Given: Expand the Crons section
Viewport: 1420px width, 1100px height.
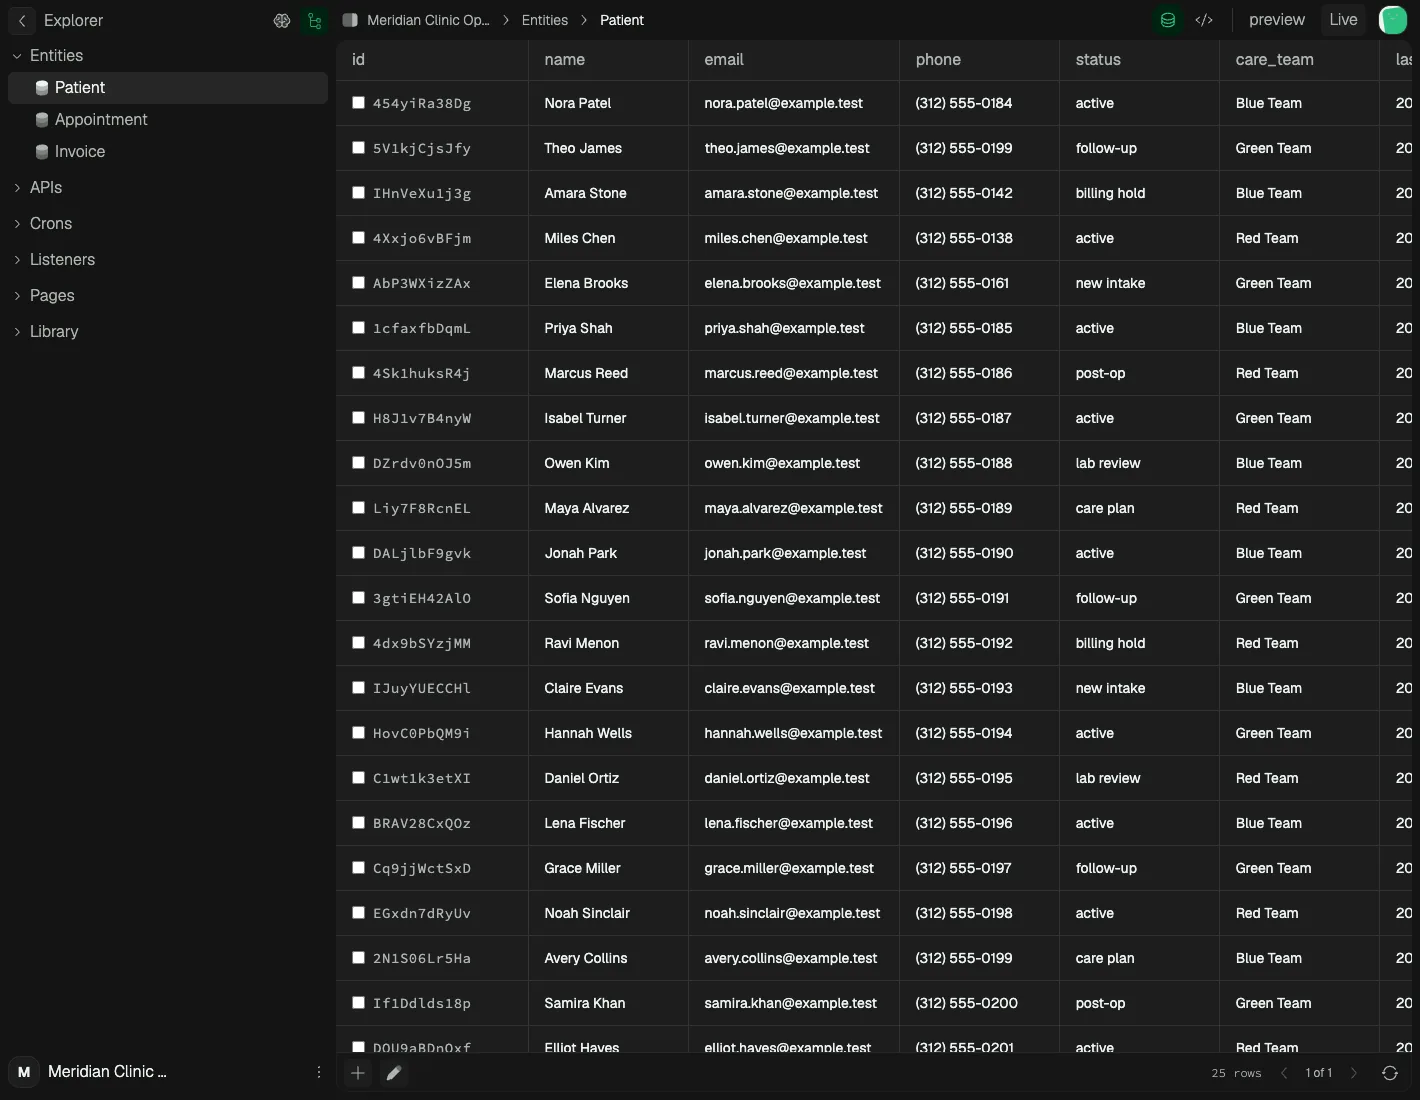Looking at the screenshot, I should (x=17, y=224).
